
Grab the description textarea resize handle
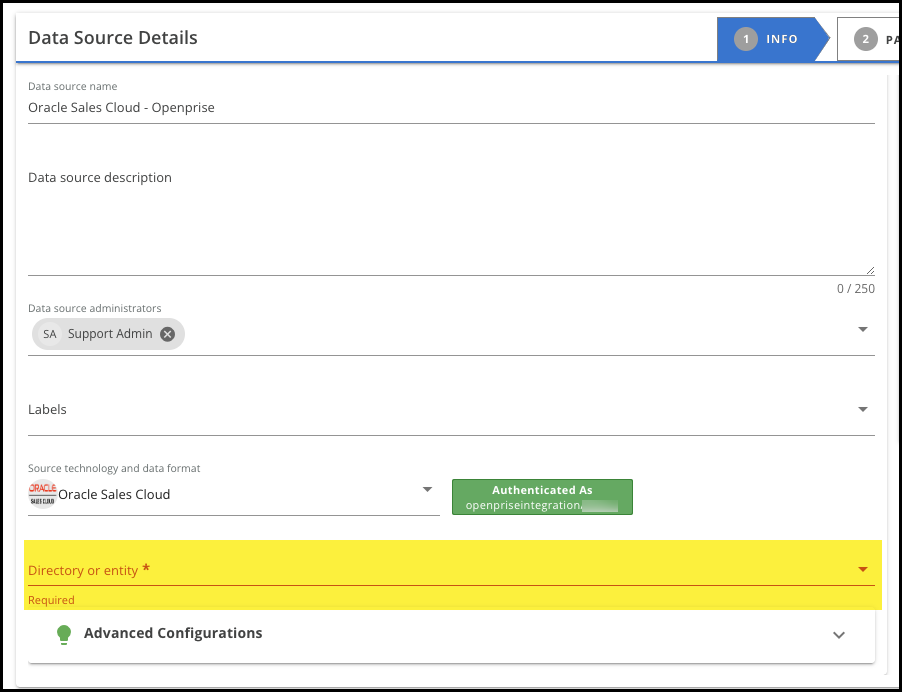pos(869,270)
